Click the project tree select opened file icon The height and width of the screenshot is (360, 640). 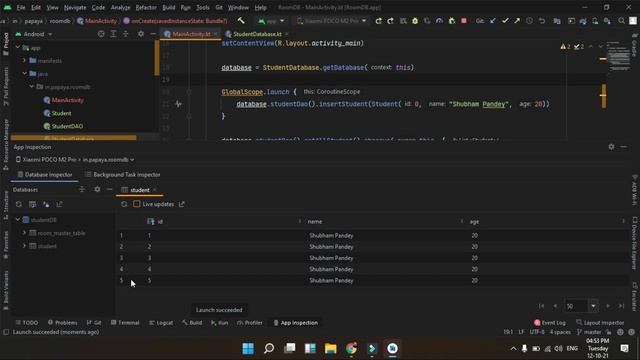click(101, 34)
